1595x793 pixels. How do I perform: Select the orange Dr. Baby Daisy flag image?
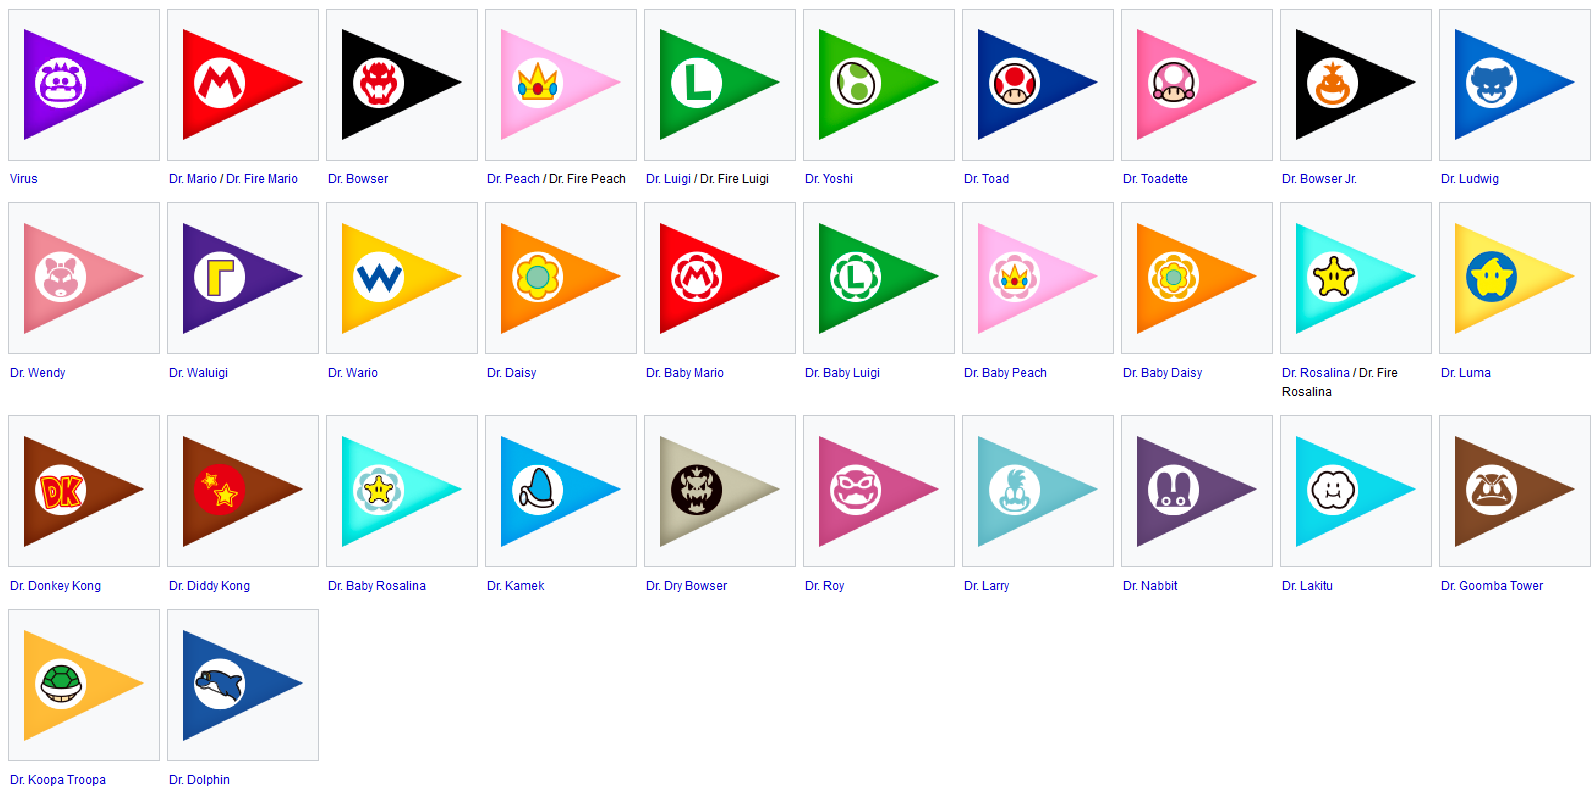pyautogui.click(x=1197, y=278)
